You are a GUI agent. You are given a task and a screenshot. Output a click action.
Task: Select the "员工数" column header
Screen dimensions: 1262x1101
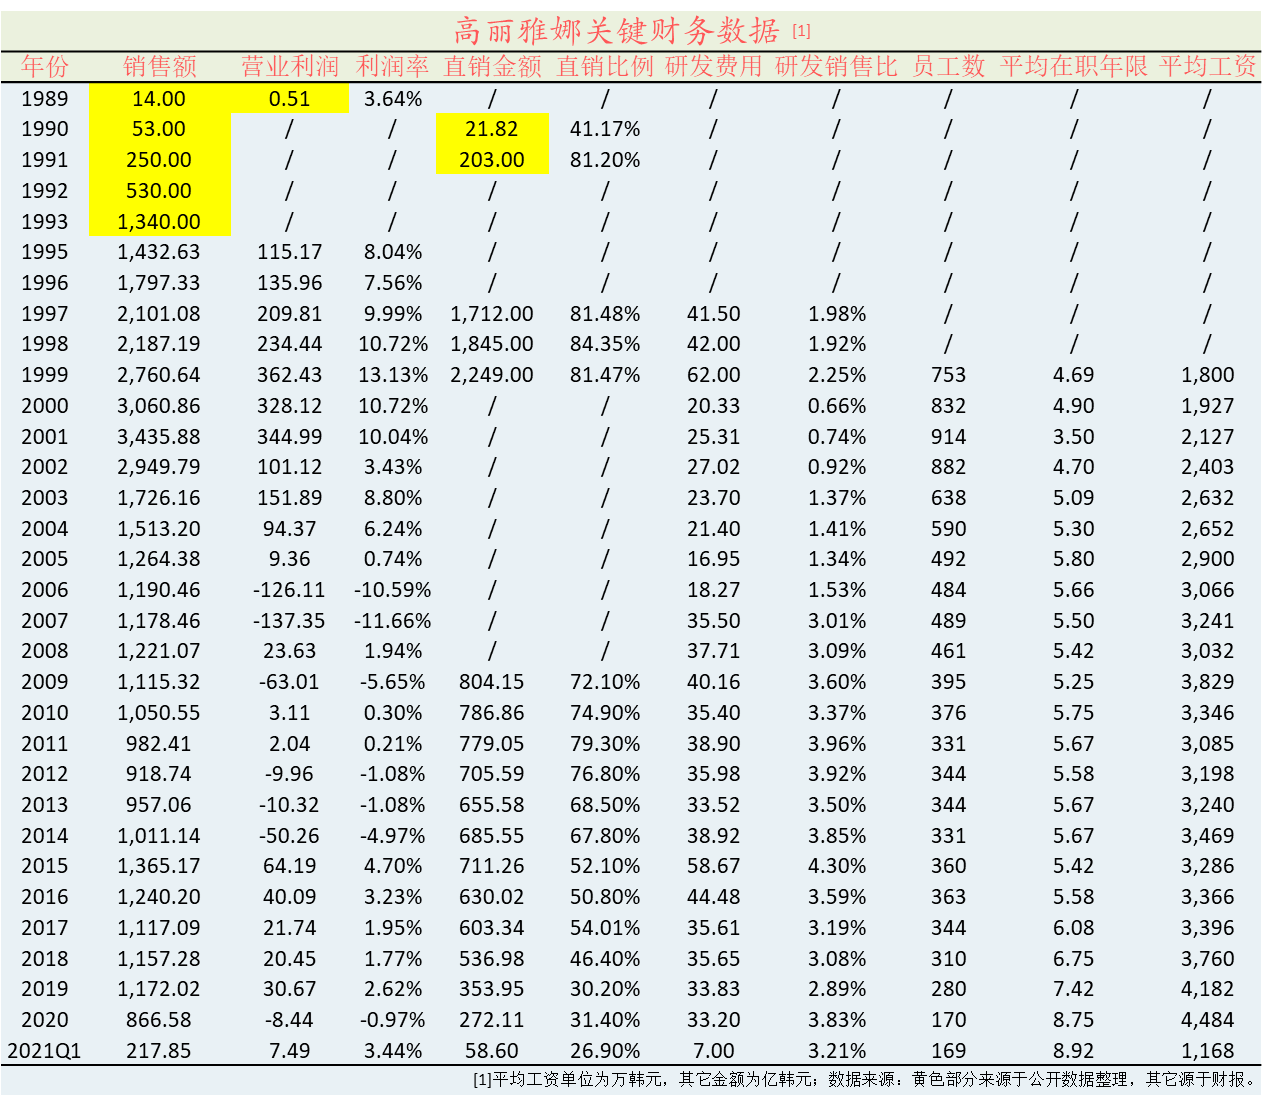948,67
